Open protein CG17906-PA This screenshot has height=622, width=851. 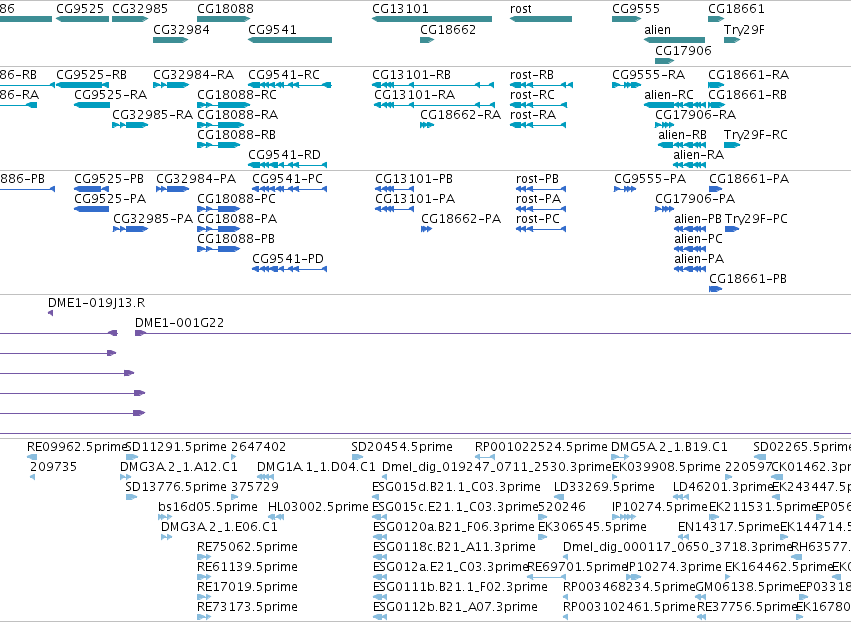click(x=695, y=199)
